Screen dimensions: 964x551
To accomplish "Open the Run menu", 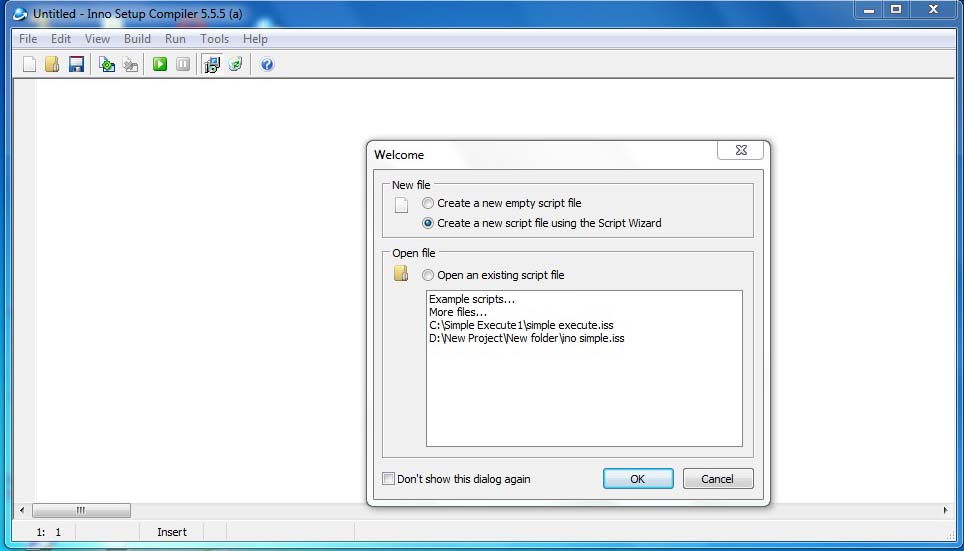I will [175, 39].
